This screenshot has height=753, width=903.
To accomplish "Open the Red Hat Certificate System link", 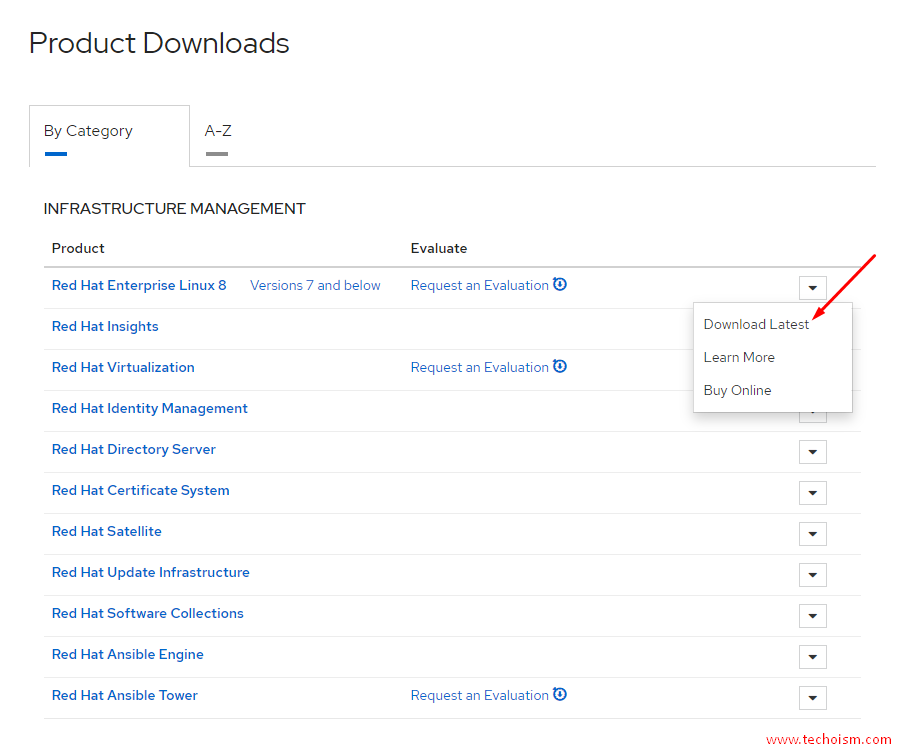I will pyautogui.click(x=141, y=490).
